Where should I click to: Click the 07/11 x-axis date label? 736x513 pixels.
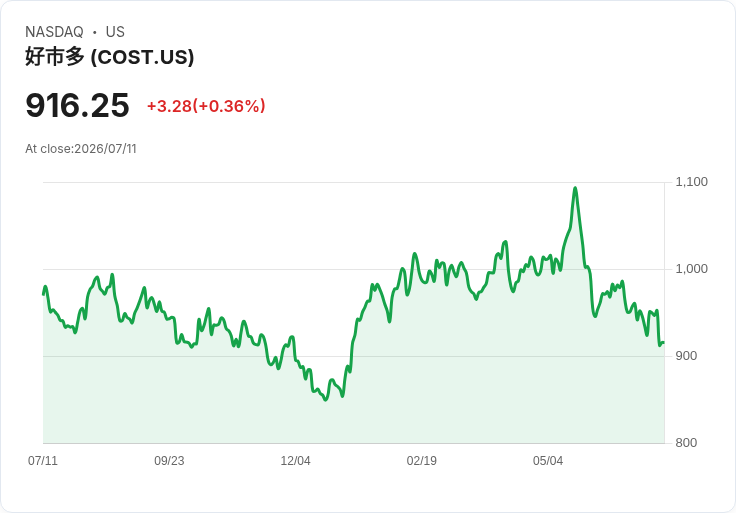[43, 460]
